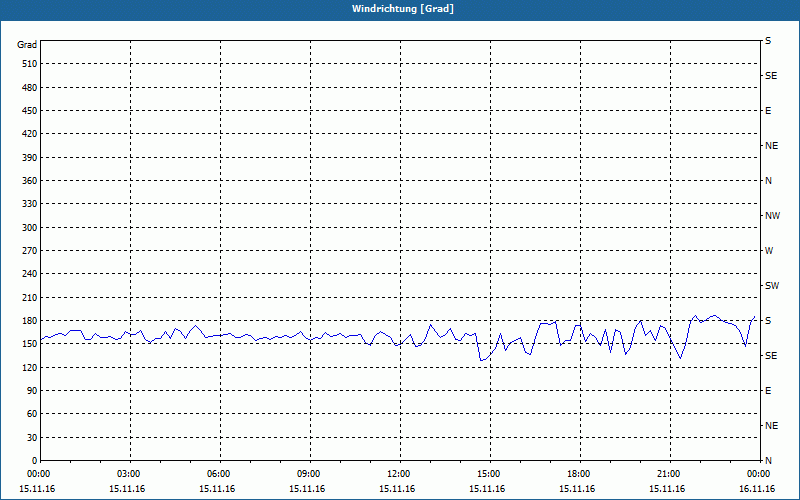Click the N label at the 360 gridline
This screenshot has height=500, width=800.
tap(768, 181)
